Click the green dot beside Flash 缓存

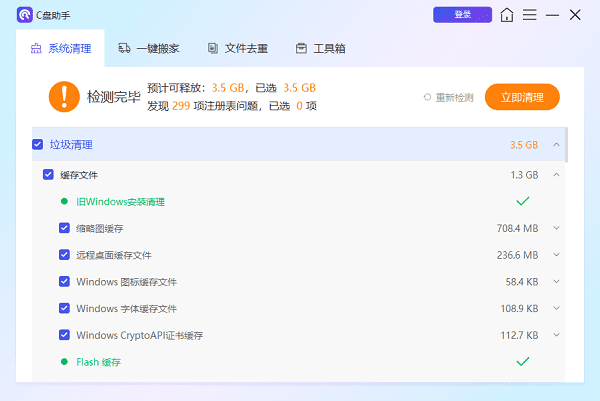[x=64, y=362]
